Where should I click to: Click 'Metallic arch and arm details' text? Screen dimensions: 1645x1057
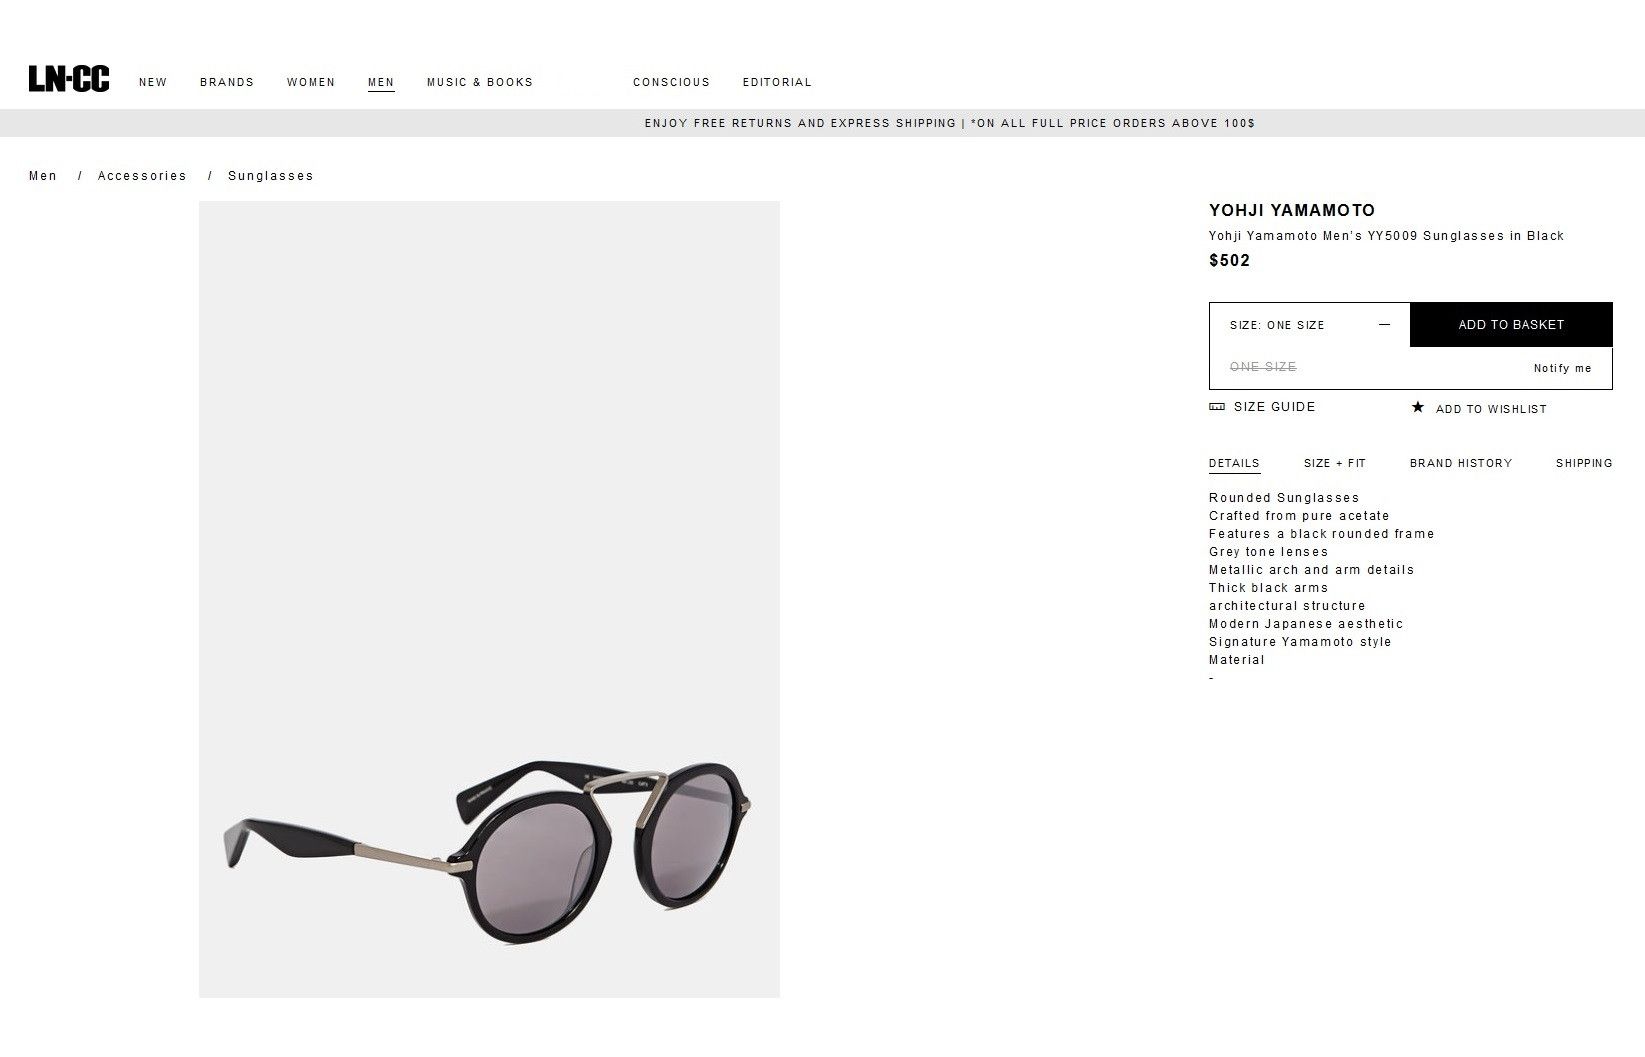point(1311,570)
